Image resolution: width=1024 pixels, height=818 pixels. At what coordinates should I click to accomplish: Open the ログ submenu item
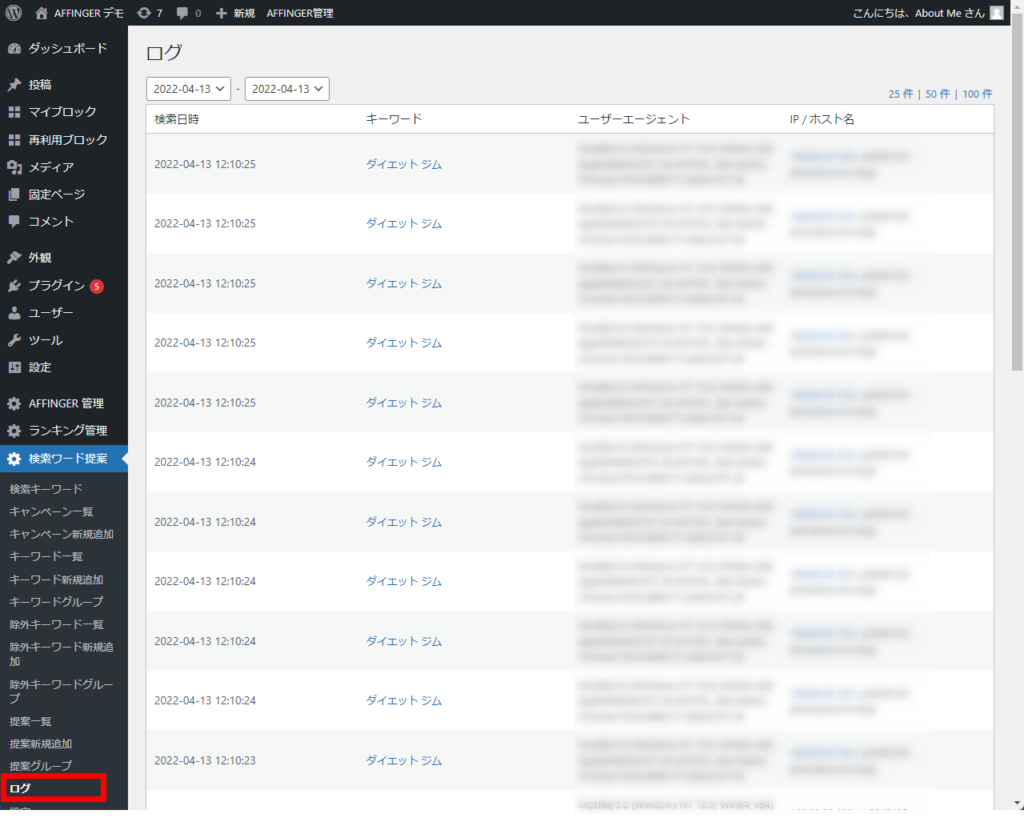click(x=20, y=788)
